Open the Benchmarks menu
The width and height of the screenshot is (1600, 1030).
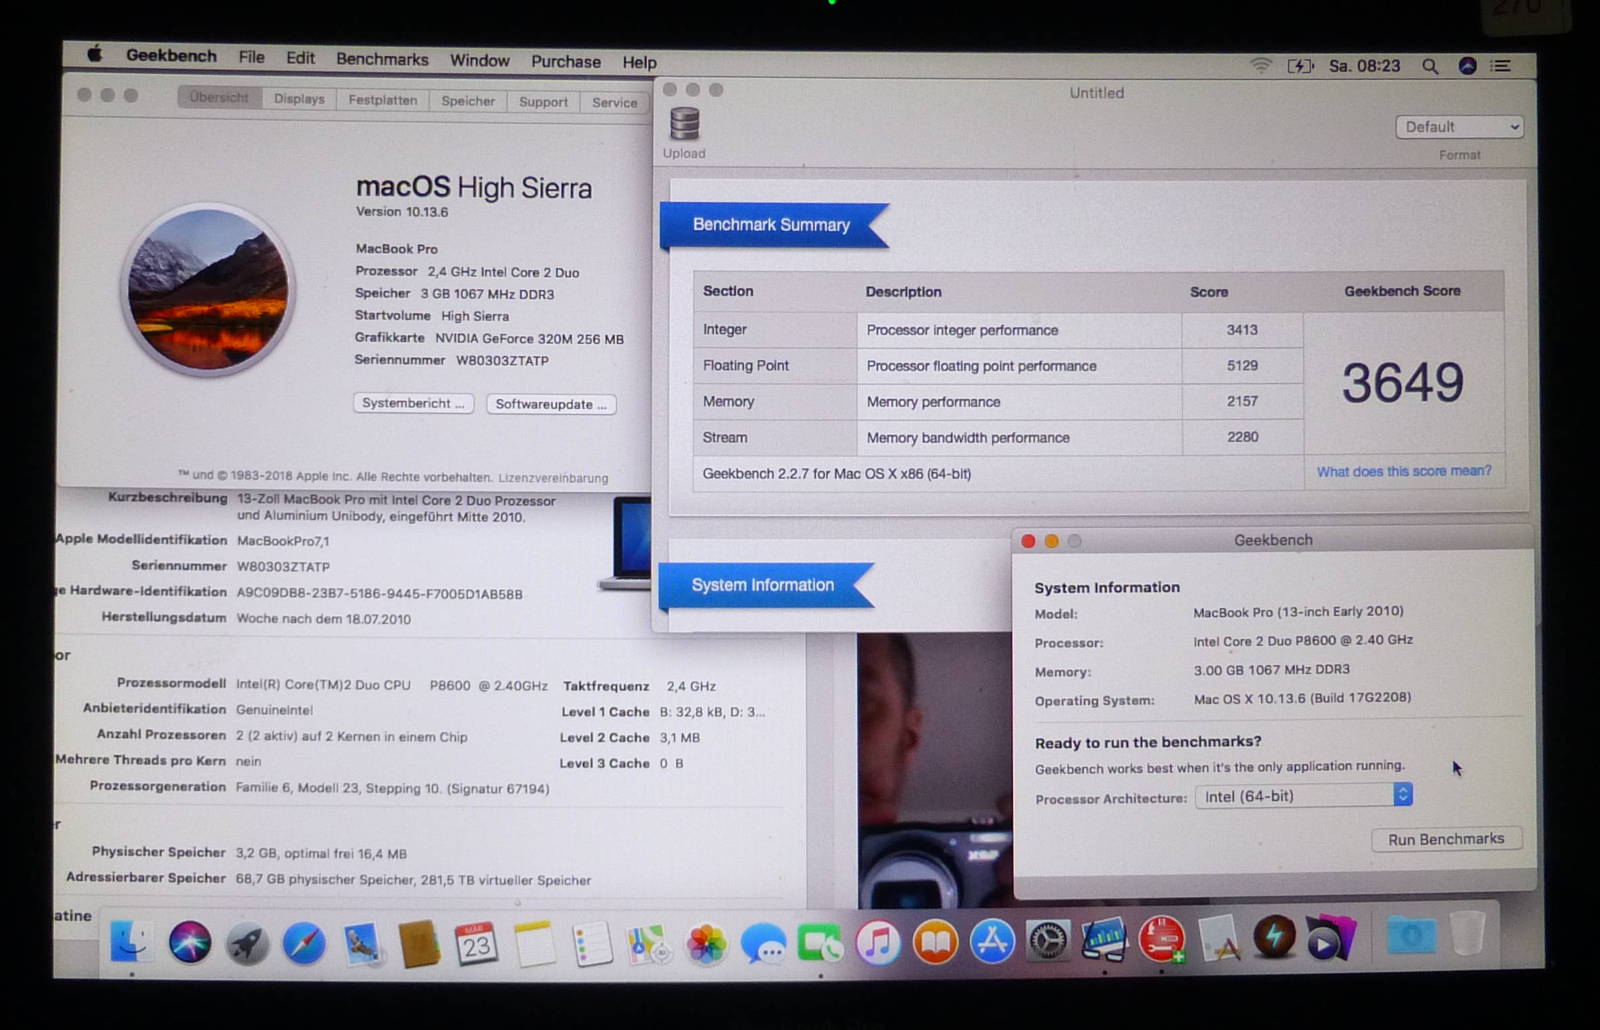(382, 59)
